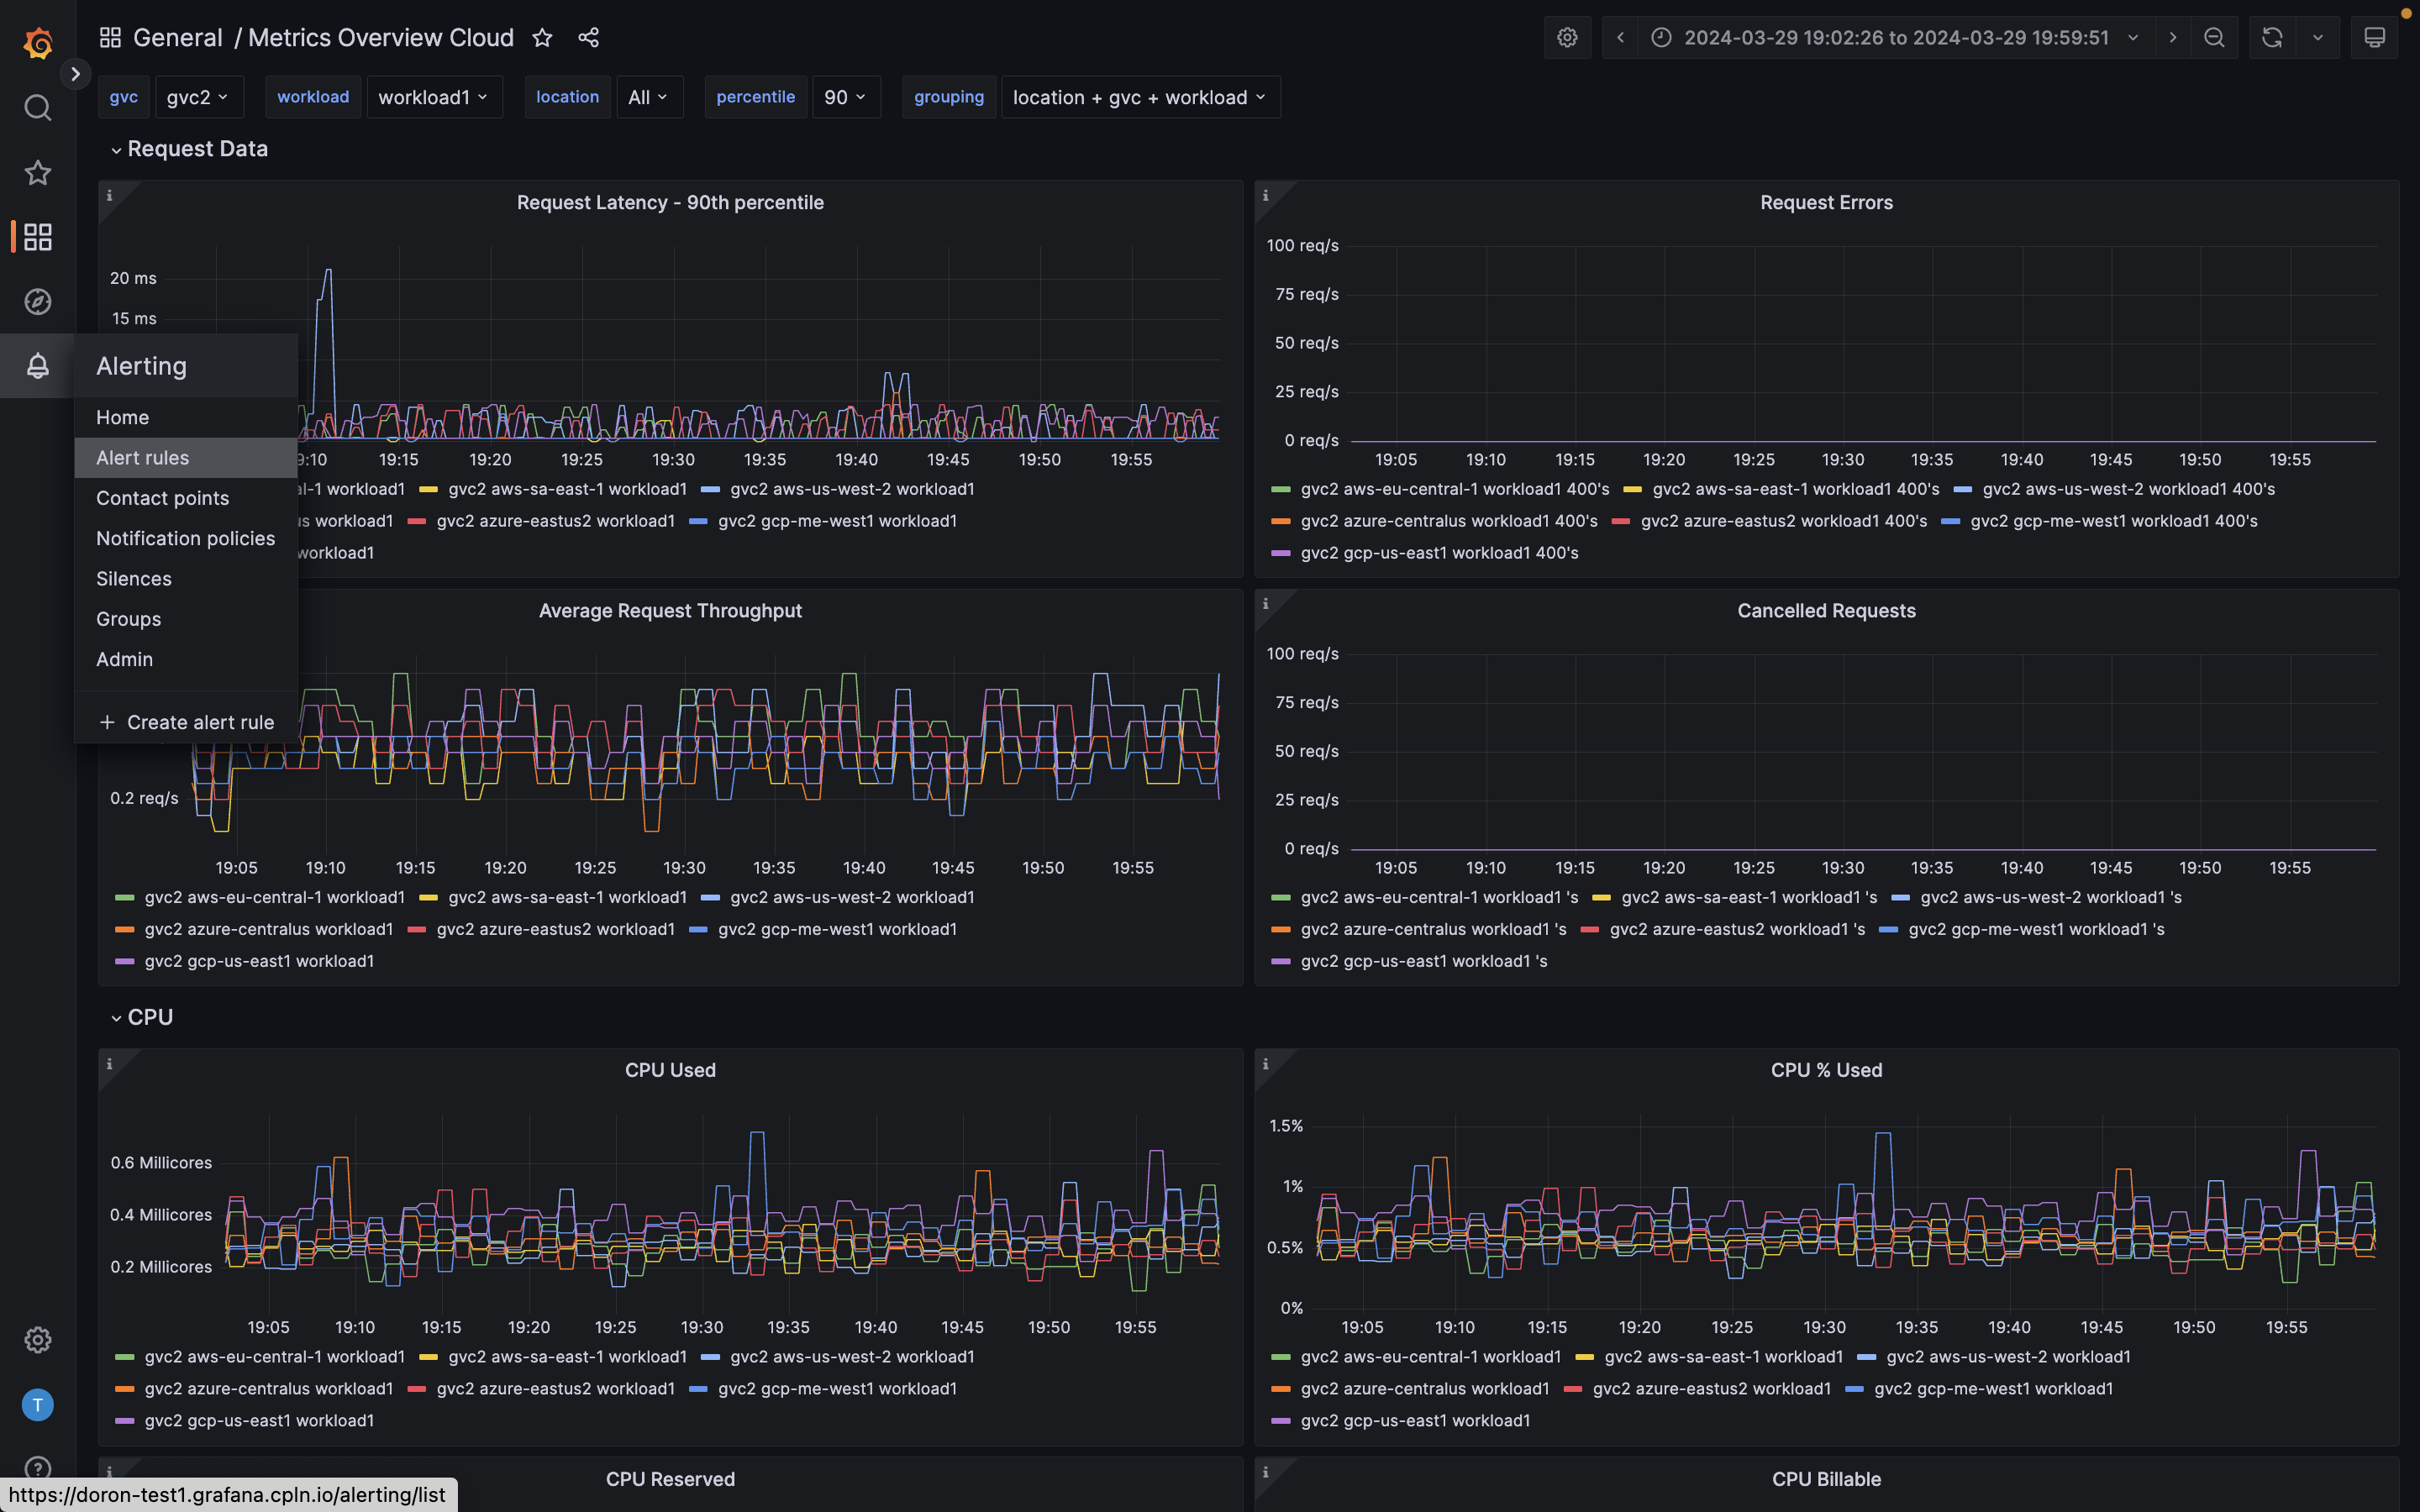Collapse the Request Data section
Viewport: 2420px width, 1512px height.
(x=189, y=148)
